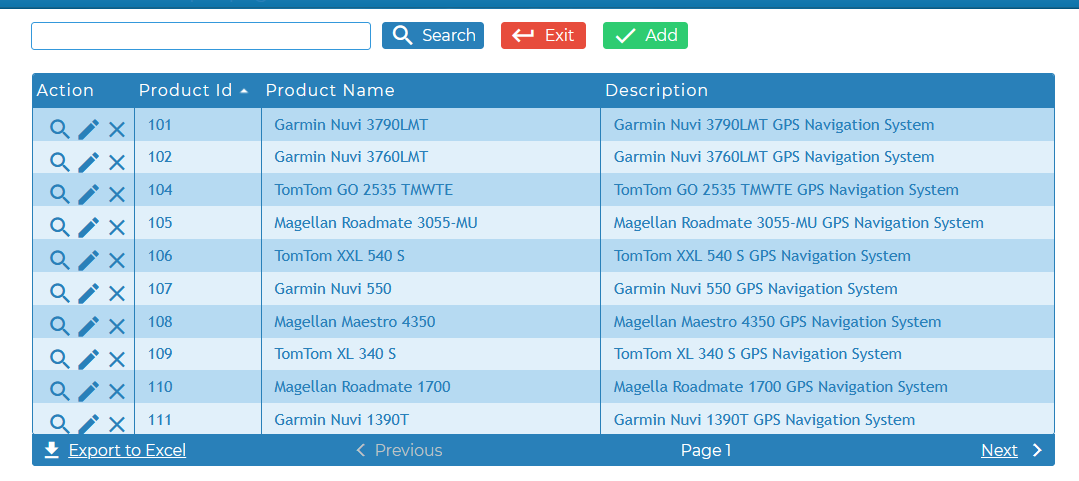Viewport: 1079px width, 481px height.
Task: Click pencil edit icon for product 106
Action: 89,260
